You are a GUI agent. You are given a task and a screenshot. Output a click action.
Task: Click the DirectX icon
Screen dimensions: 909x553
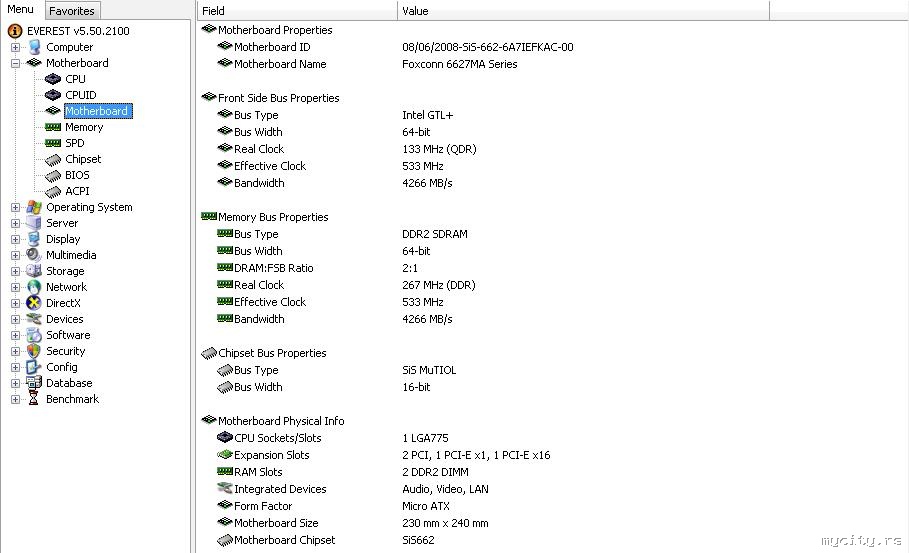click(x=34, y=303)
